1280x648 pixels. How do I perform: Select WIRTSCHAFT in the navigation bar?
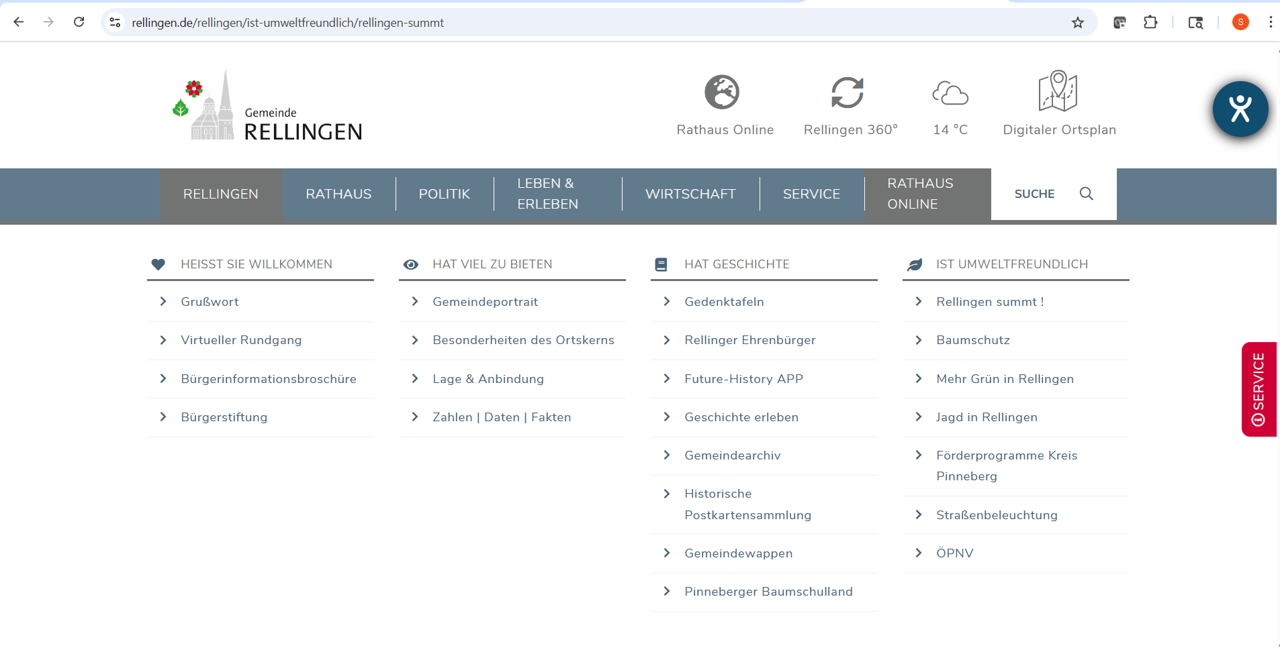click(x=690, y=194)
